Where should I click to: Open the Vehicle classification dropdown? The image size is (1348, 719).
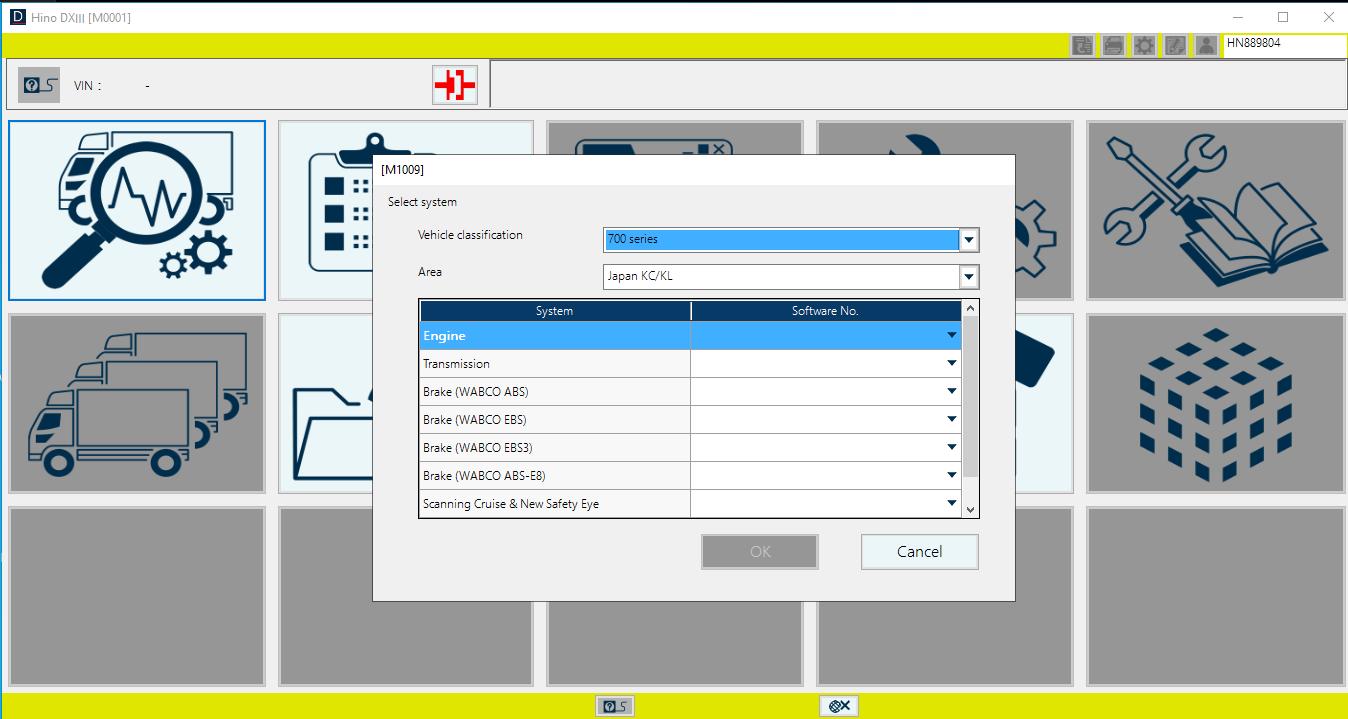point(968,240)
